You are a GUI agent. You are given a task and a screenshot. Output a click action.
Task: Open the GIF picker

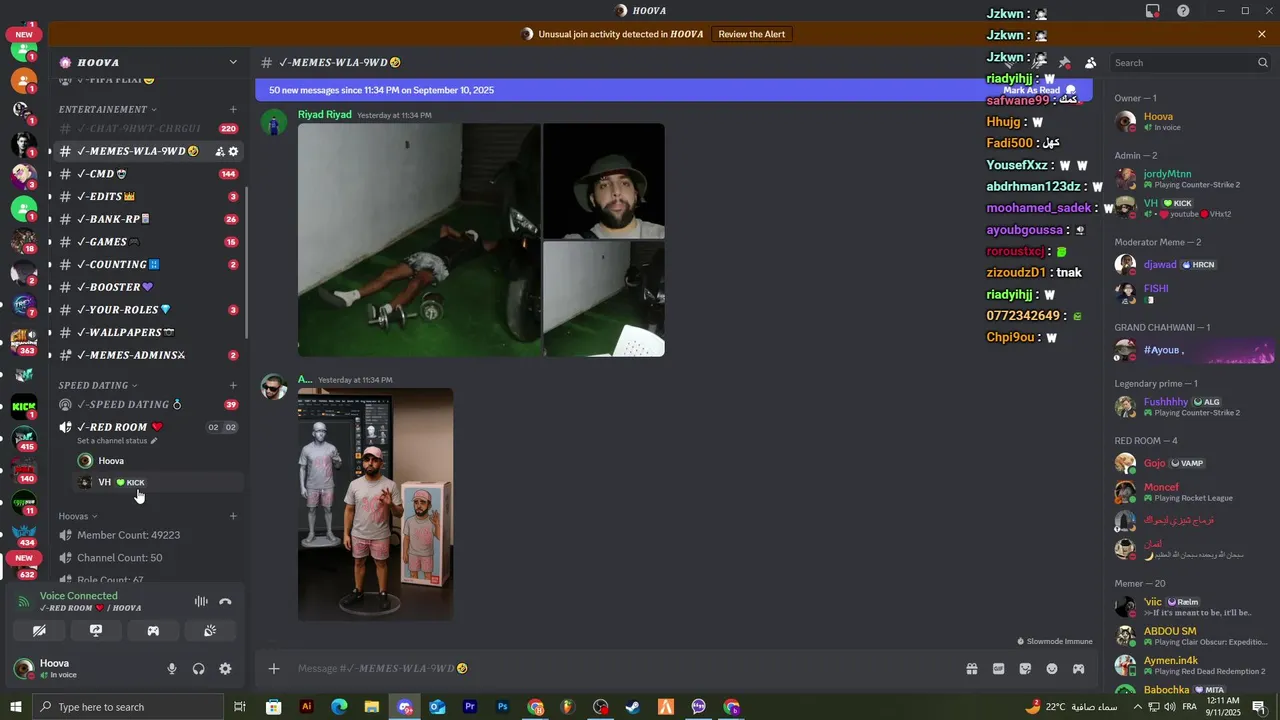998,668
